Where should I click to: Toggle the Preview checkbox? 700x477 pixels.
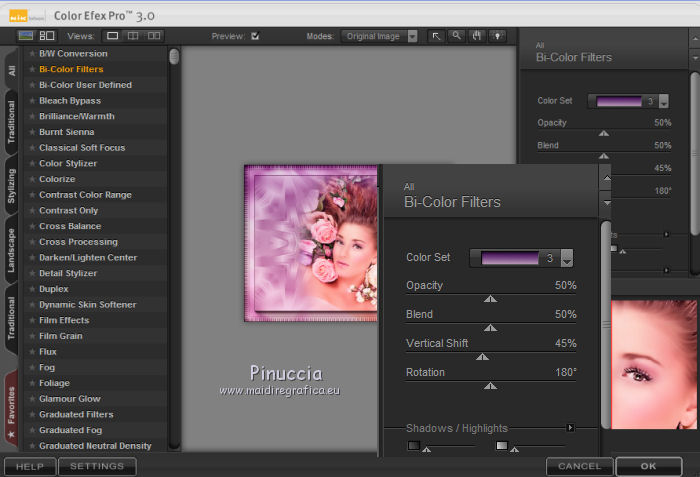(255, 36)
